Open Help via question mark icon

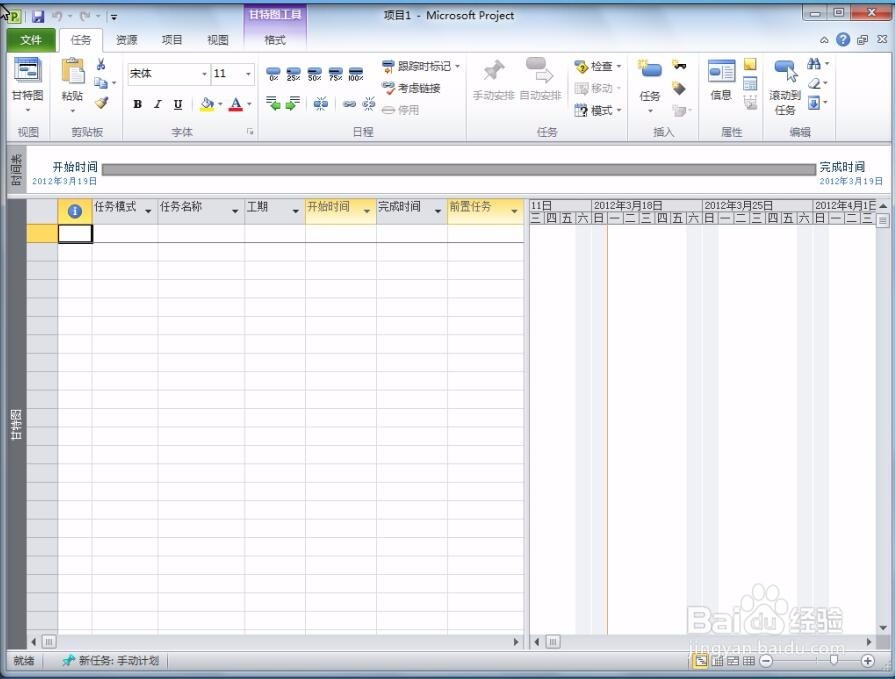(x=843, y=39)
